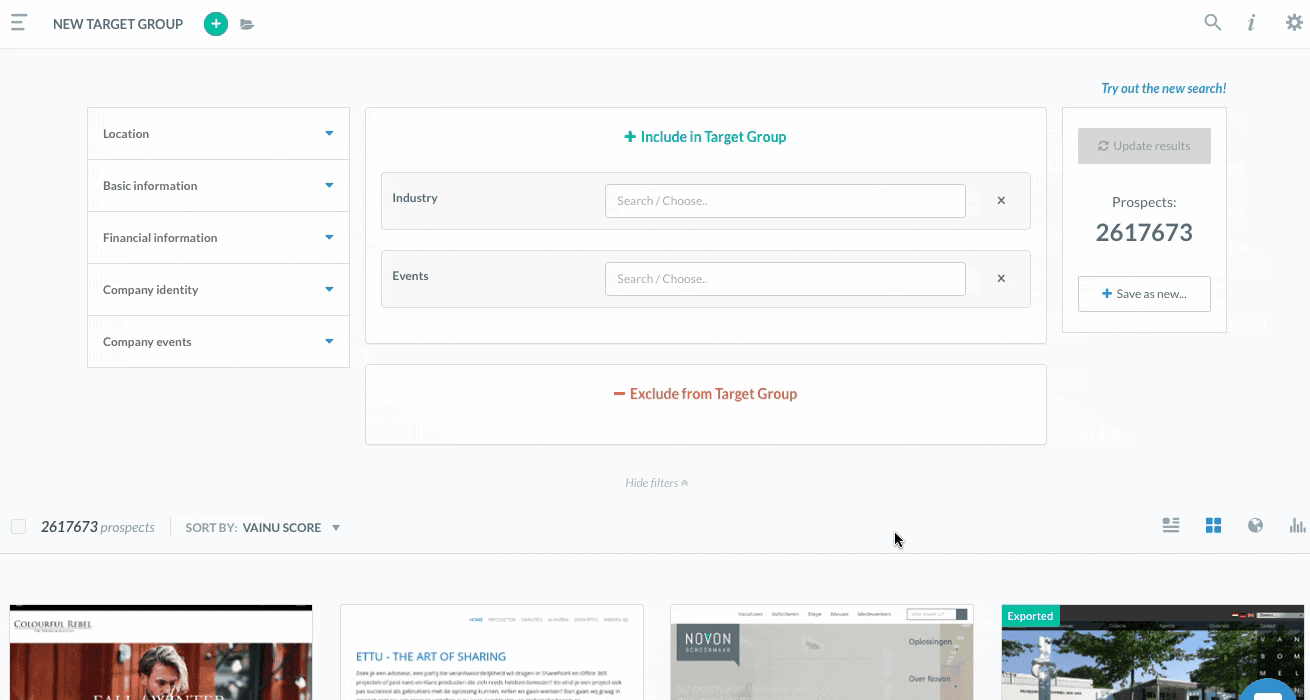The width and height of the screenshot is (1310, 700).
Task: Click the Save as new button
Action: click(1144, 294)
